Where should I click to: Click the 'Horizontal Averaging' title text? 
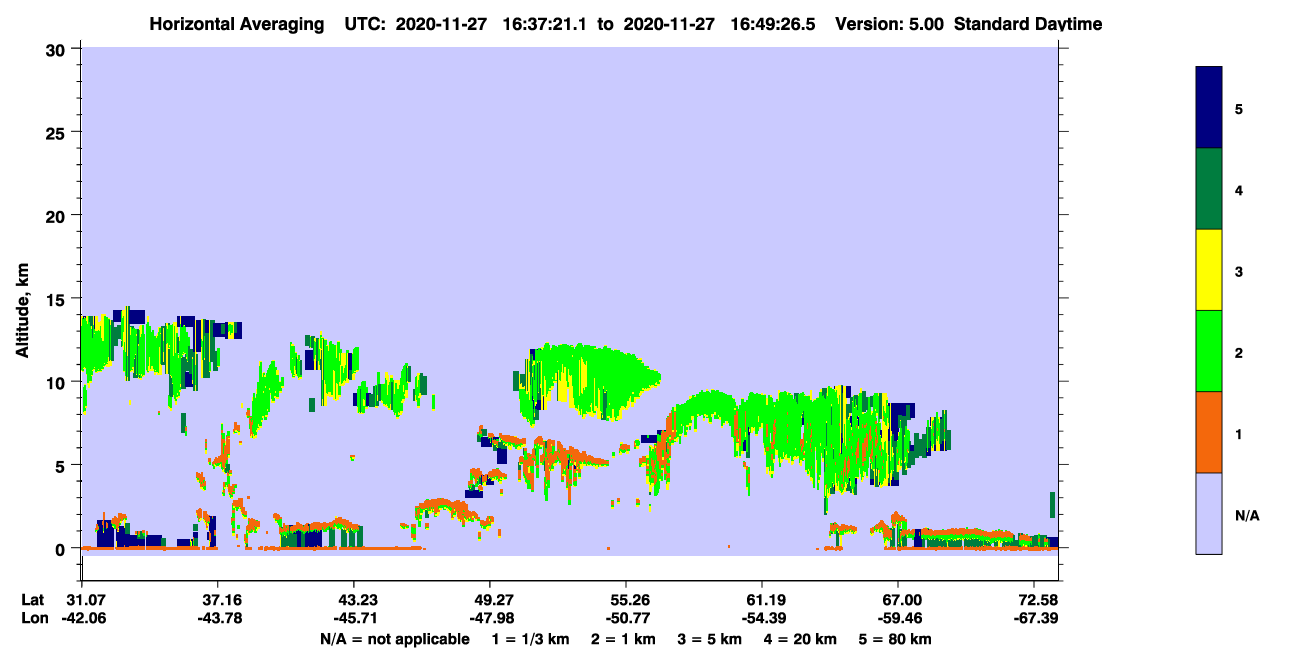coord(237,24)
